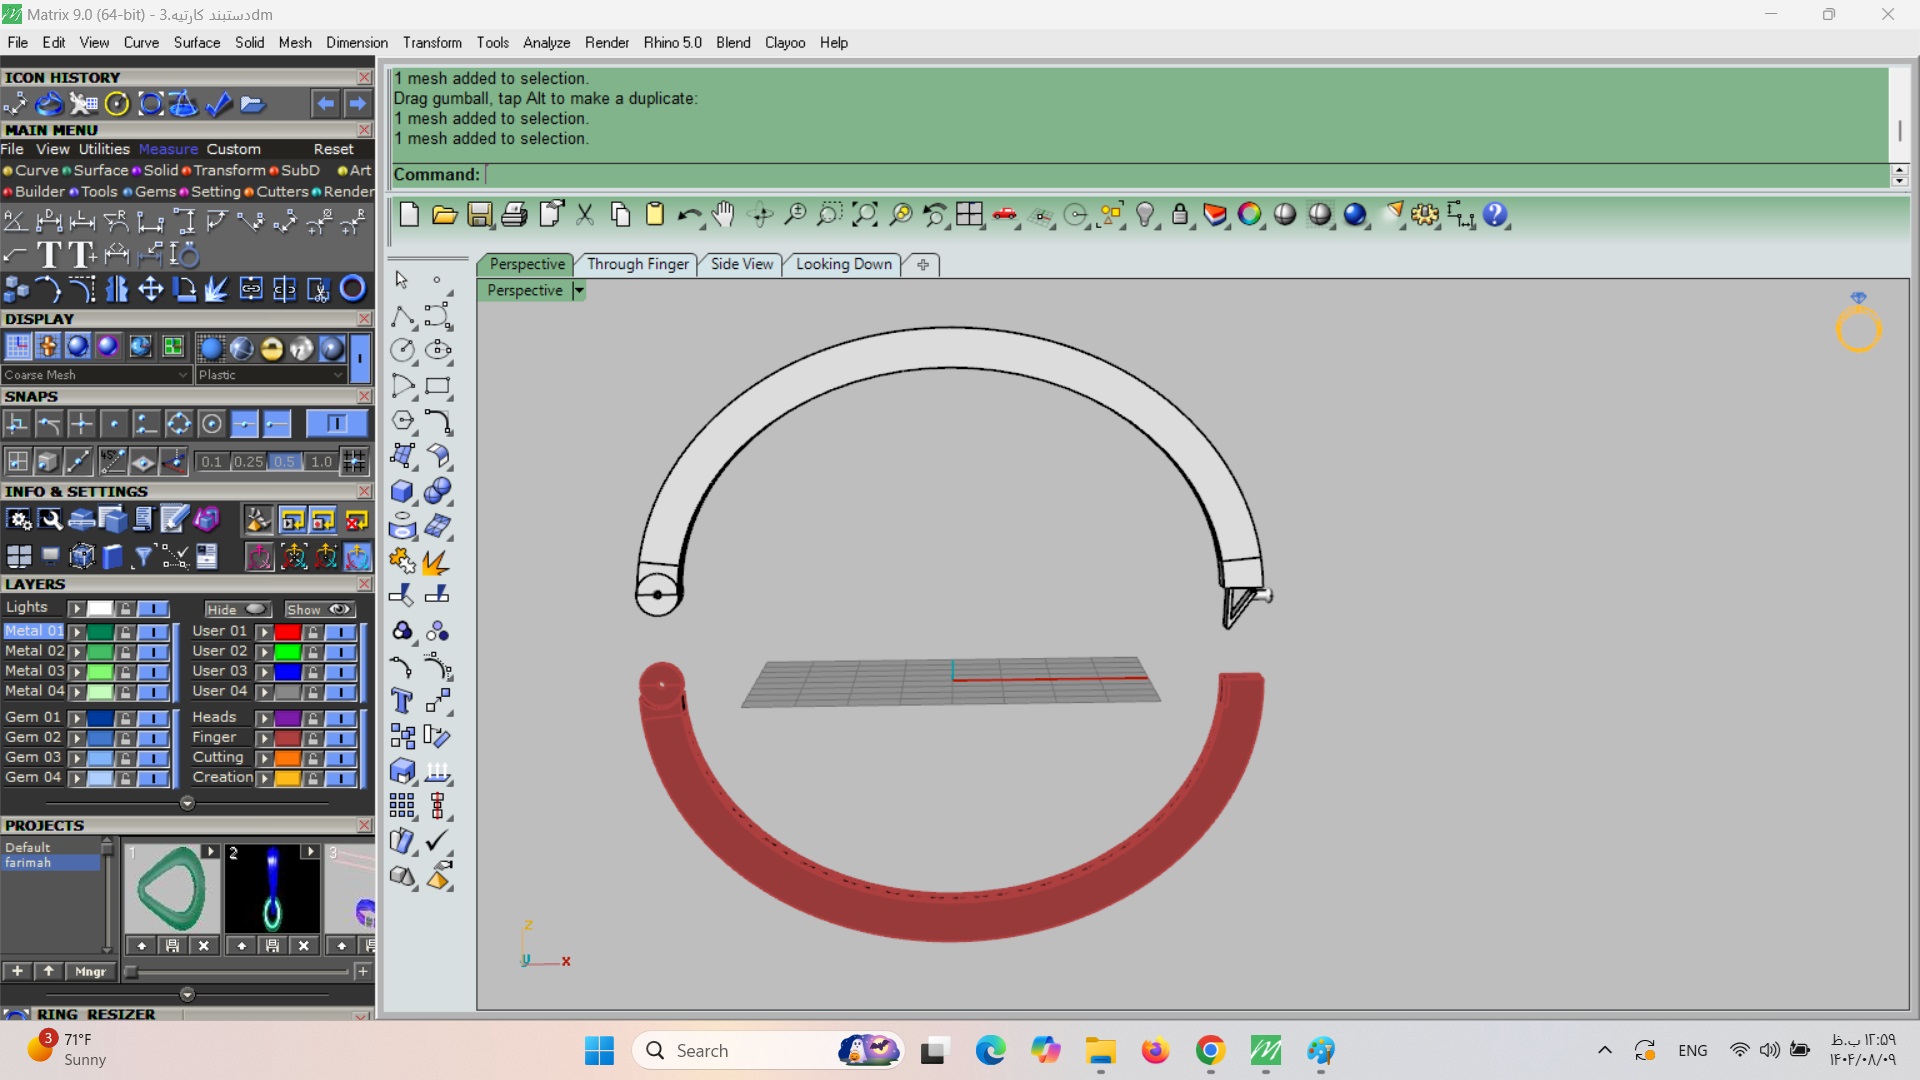Viewport: 1920px width, 1080px height.
Task: Open the Coarse Mesh dropdown
Action: tap(183, 375)
